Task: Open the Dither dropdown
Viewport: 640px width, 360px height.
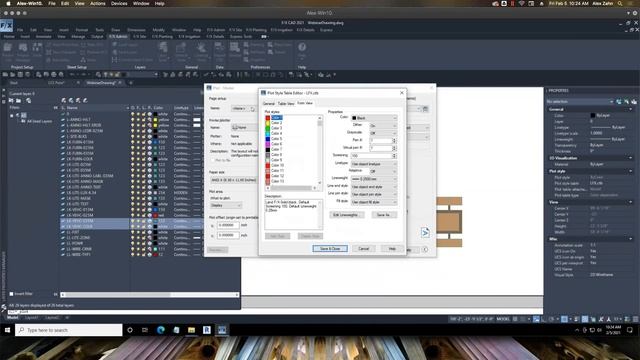Action: [x=383, y=125]
